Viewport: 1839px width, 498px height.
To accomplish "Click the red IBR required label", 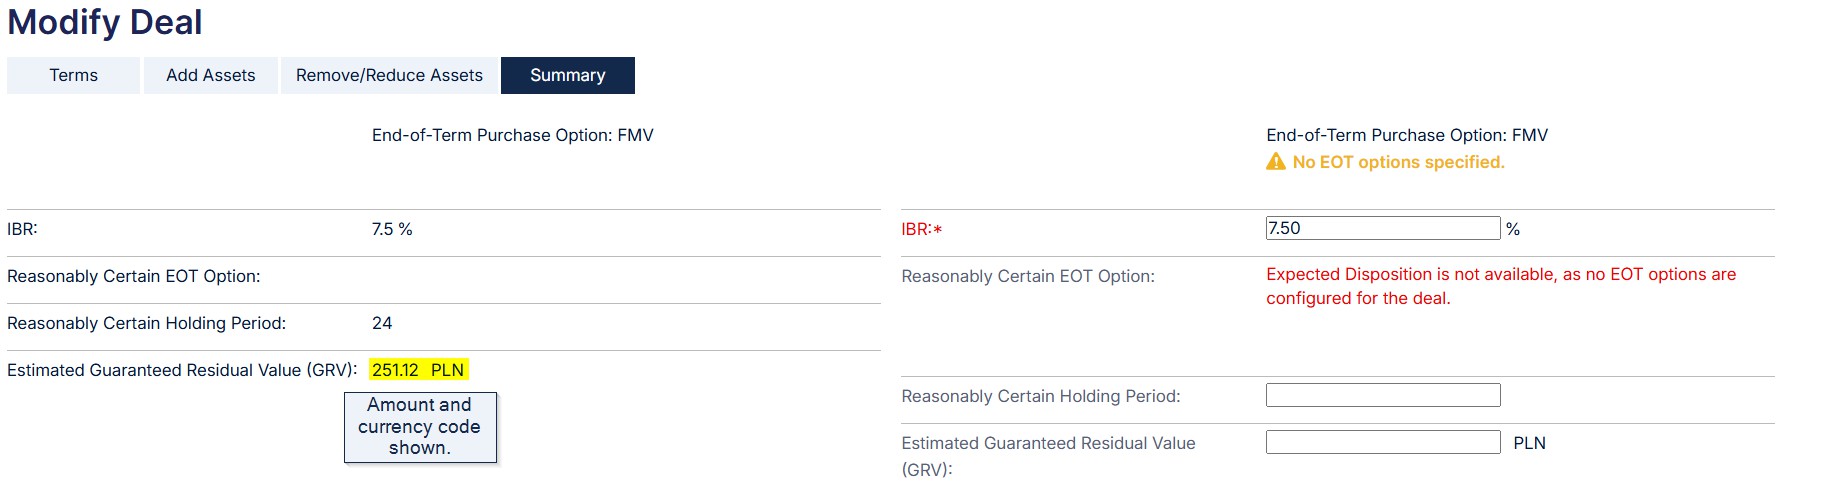I will click(x=921, y=229).
